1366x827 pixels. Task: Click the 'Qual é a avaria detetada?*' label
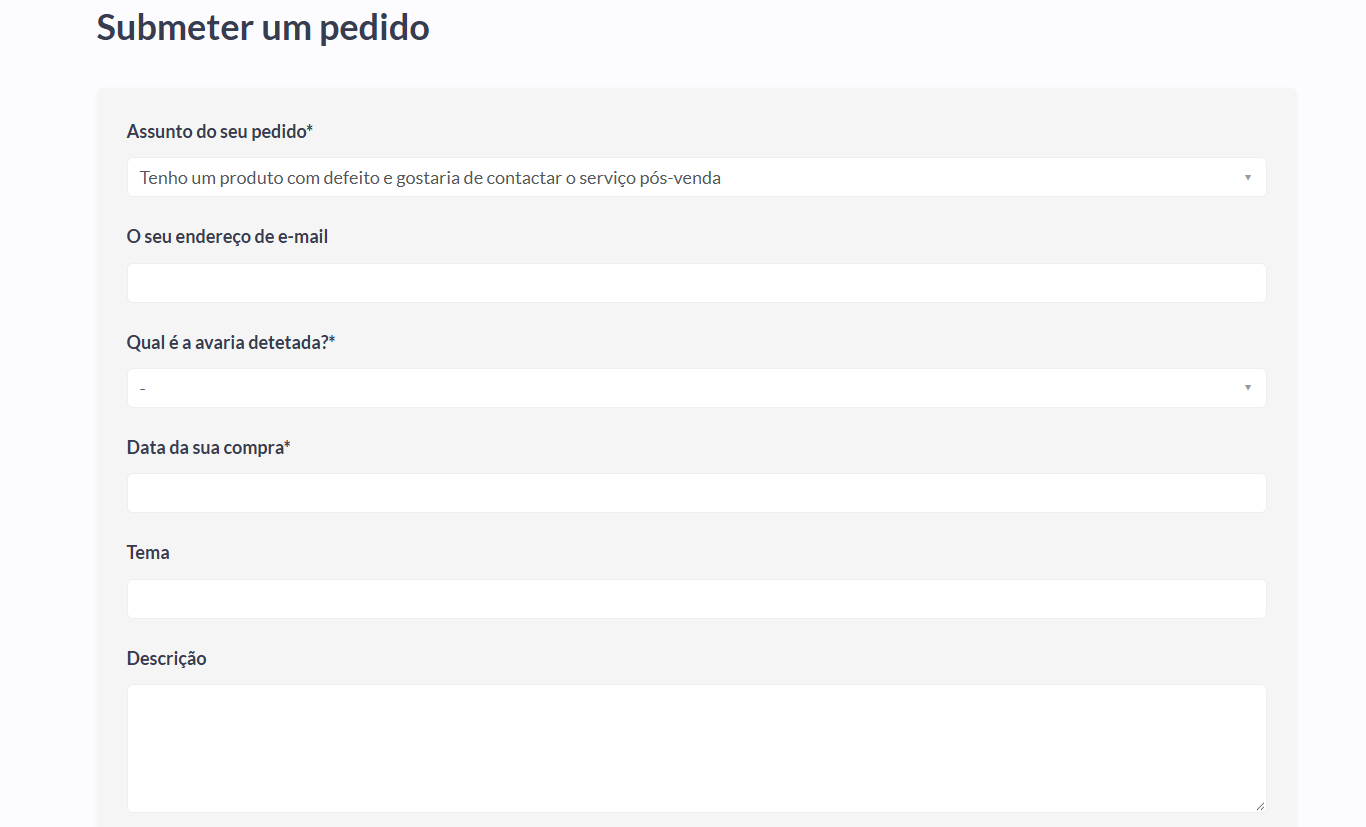pyautogui.click(x=231, y=342)
